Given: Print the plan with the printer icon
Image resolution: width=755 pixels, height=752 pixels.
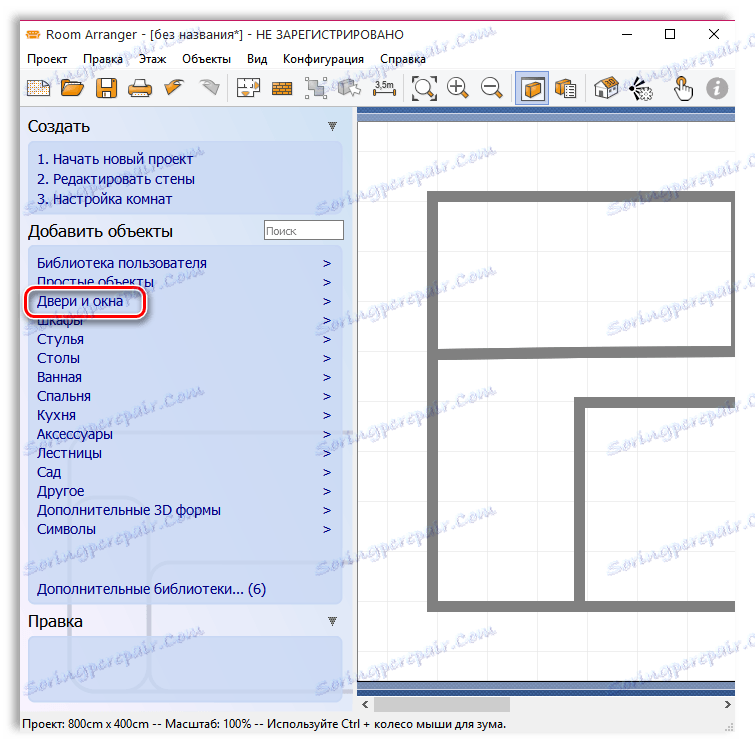Looking at the screenshot, I should pyautogui.click(x=140, y=89).
